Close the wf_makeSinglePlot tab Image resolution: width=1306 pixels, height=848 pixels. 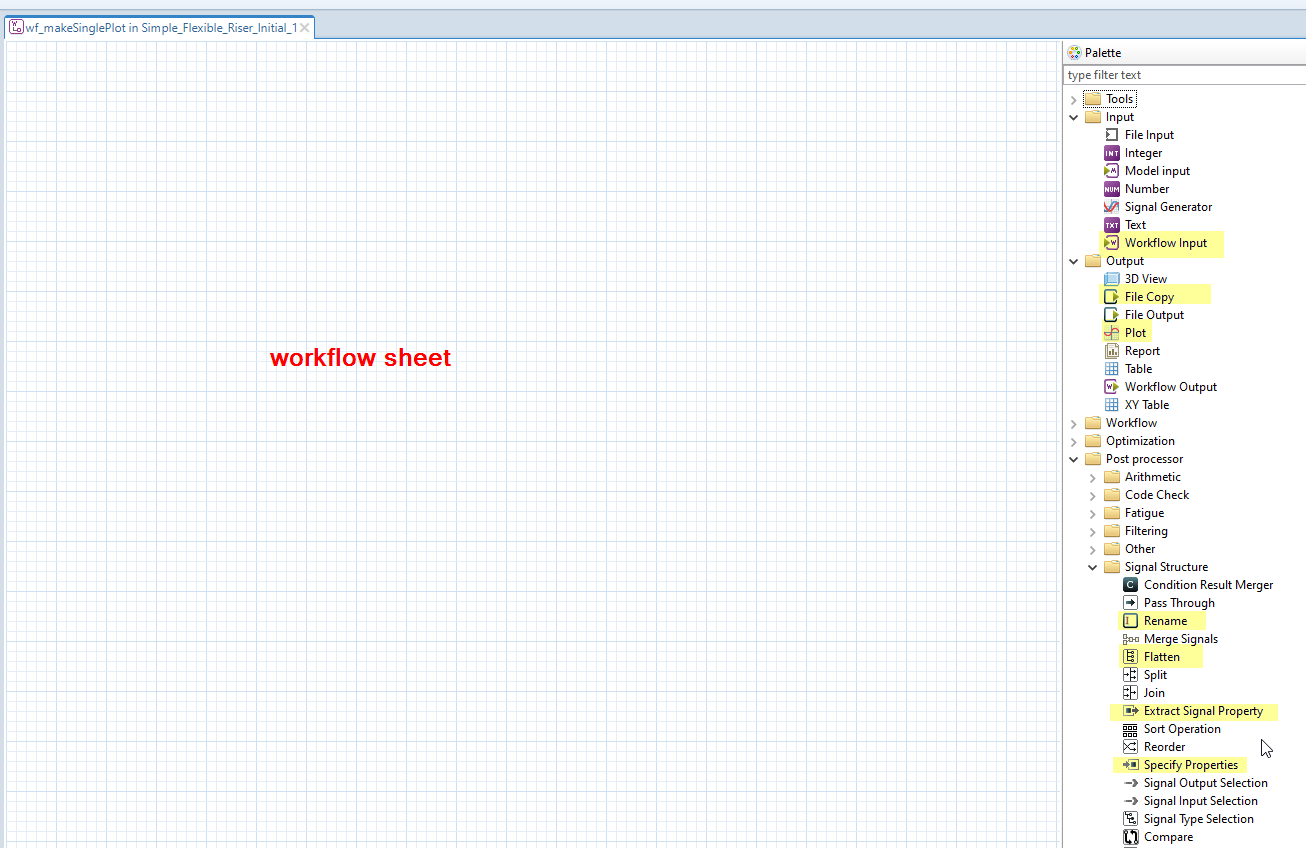(x=305, y=28)
